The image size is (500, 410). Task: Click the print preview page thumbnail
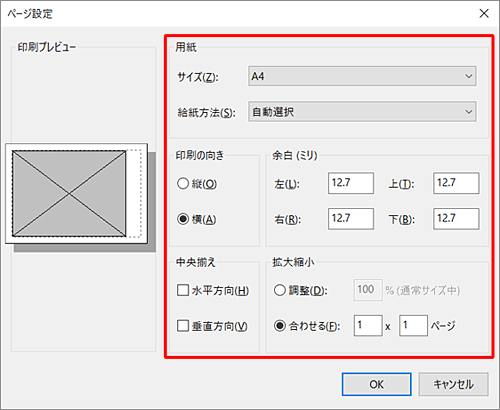[x=76, y=194]
